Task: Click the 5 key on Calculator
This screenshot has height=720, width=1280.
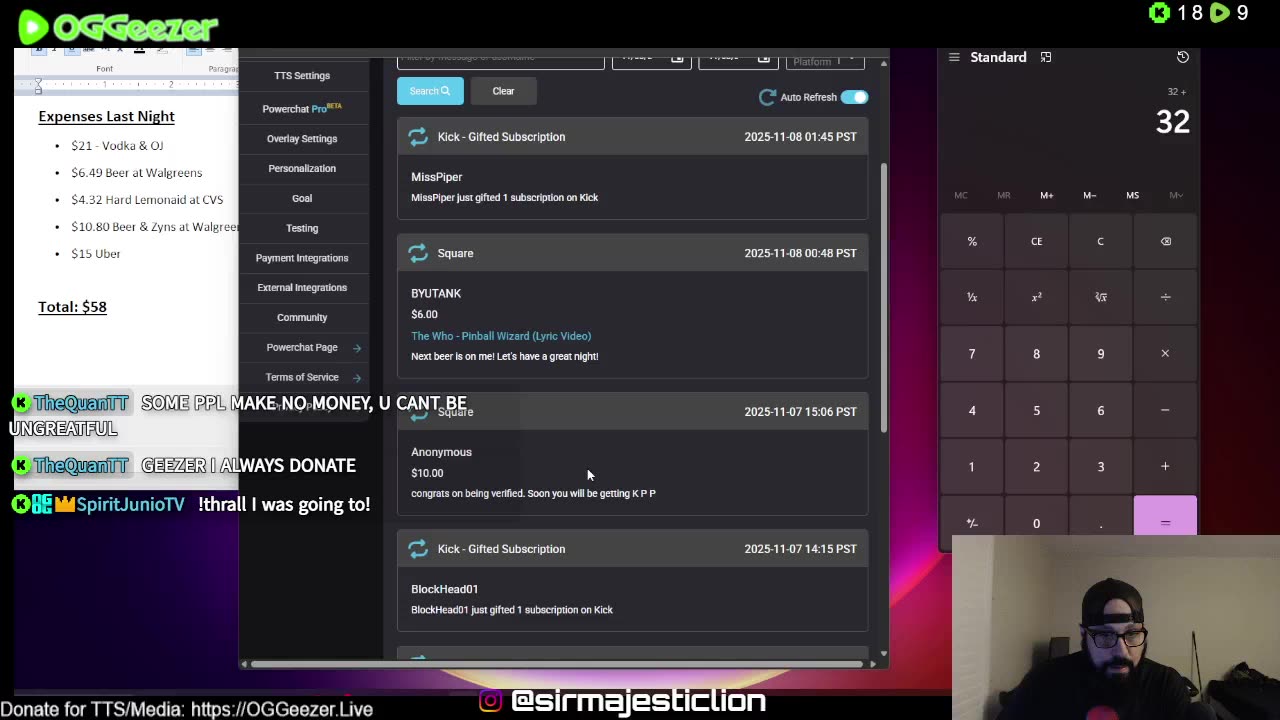Action: [1036, 410]
